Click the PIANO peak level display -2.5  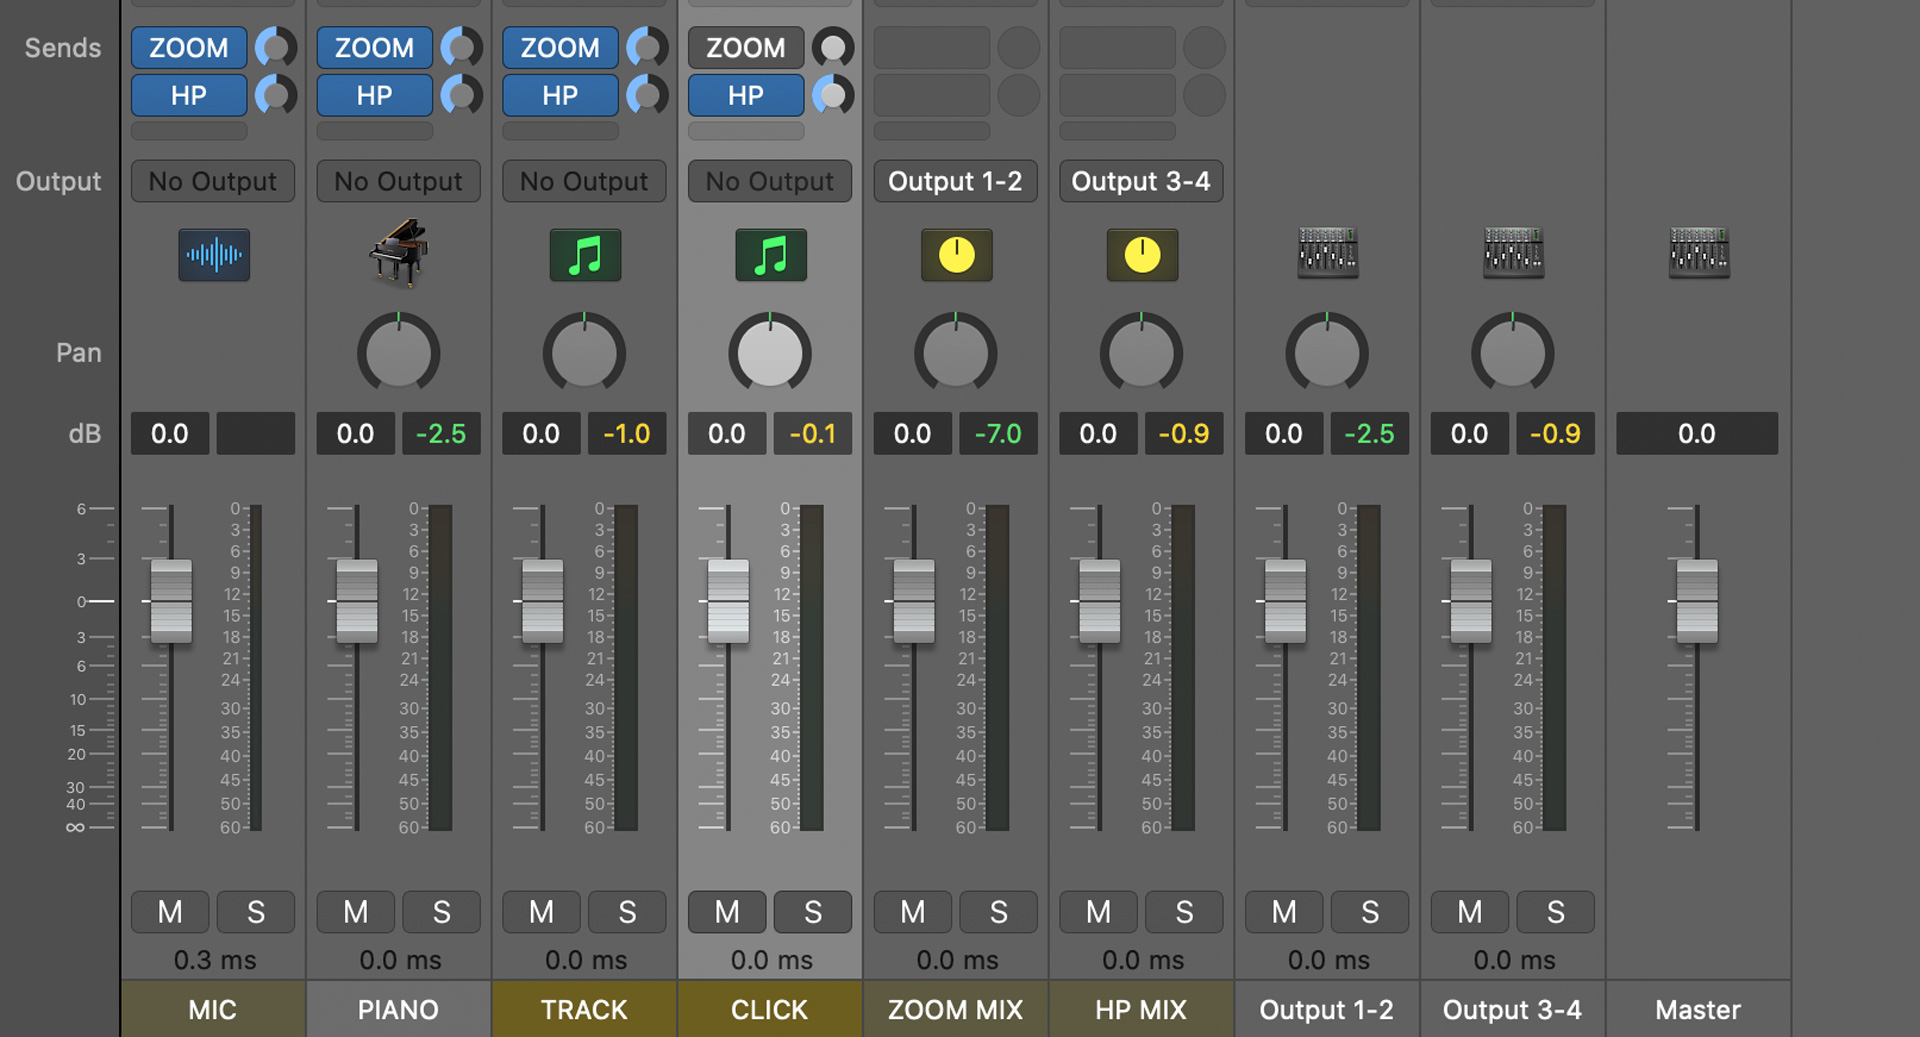442,433
